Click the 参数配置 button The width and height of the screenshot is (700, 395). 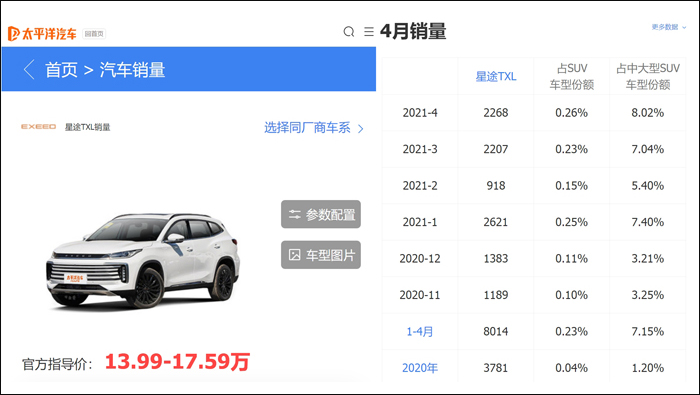tap(321, 214)
